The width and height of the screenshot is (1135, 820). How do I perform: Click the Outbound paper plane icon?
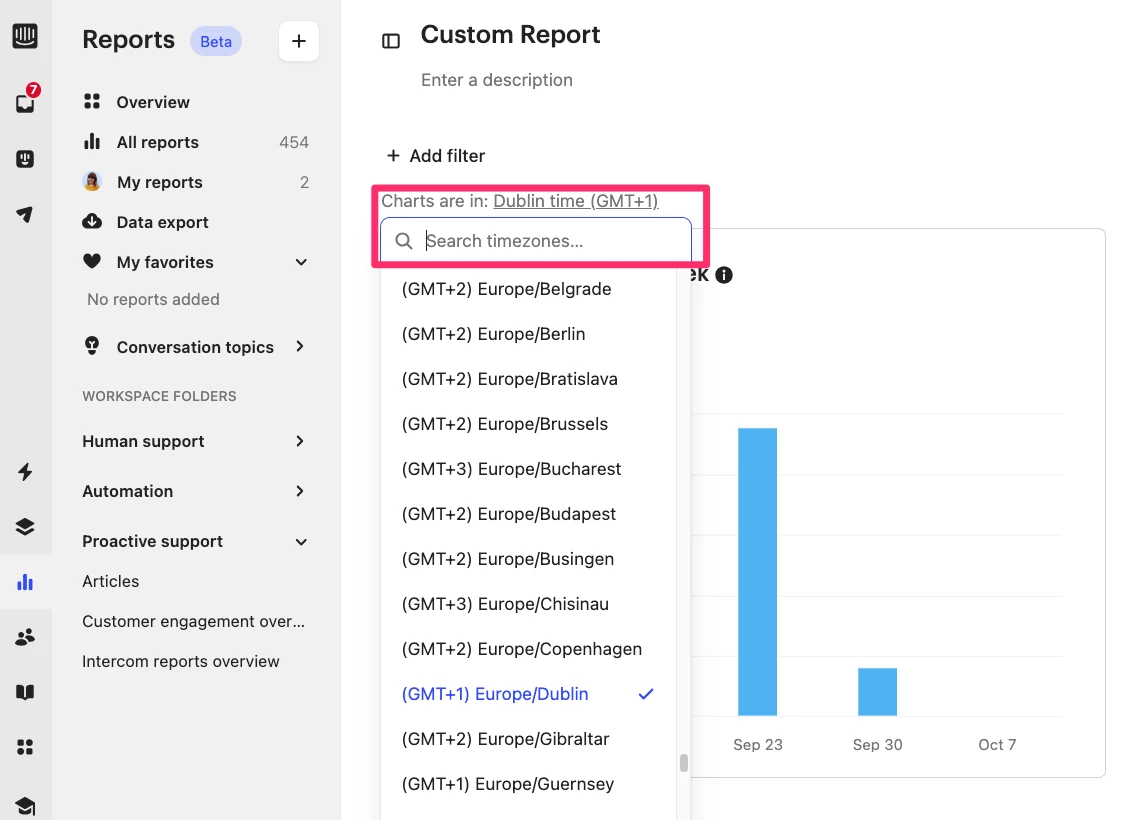click(25, 214)
